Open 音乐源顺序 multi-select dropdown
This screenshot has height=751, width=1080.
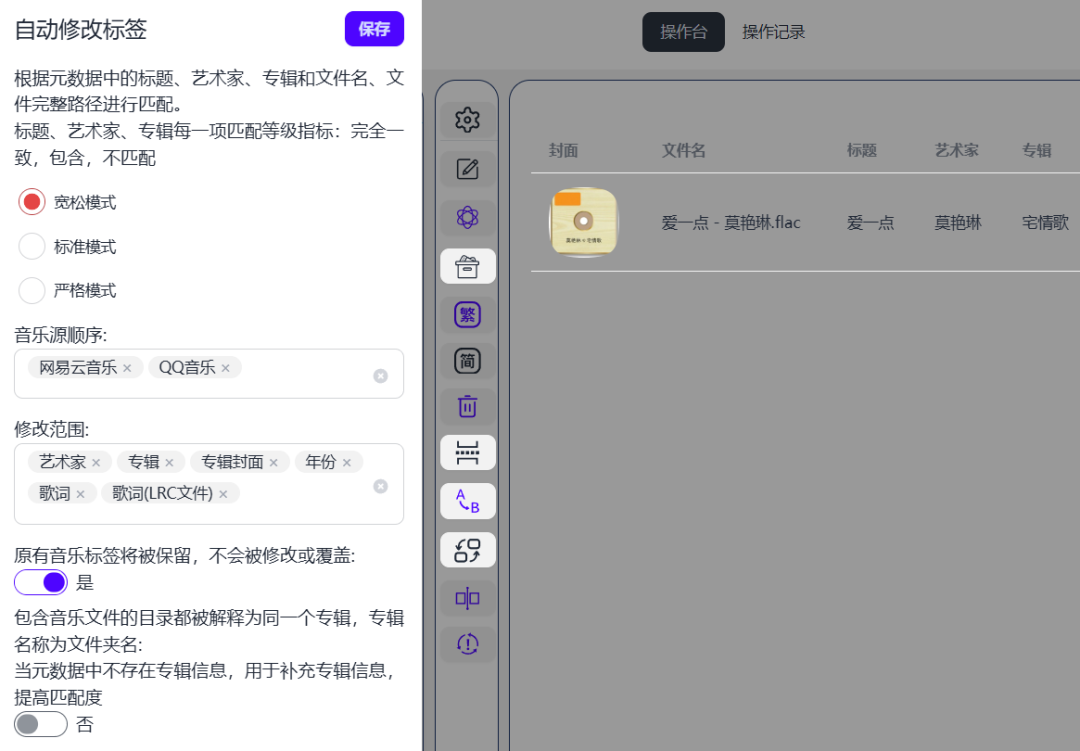click(x=209, y=373)
